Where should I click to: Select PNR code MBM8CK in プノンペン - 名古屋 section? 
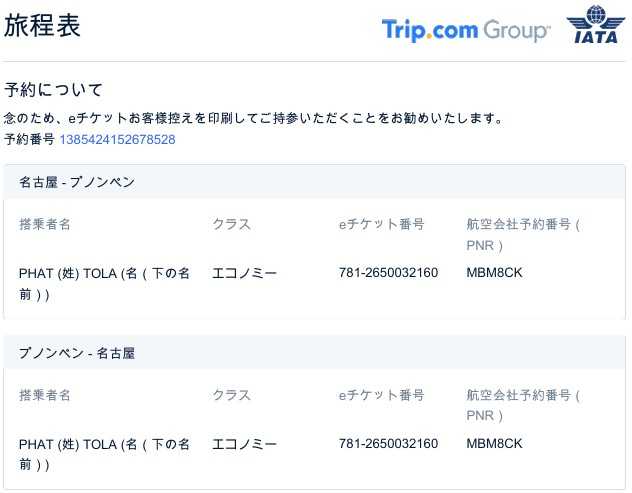click(494, 443)
